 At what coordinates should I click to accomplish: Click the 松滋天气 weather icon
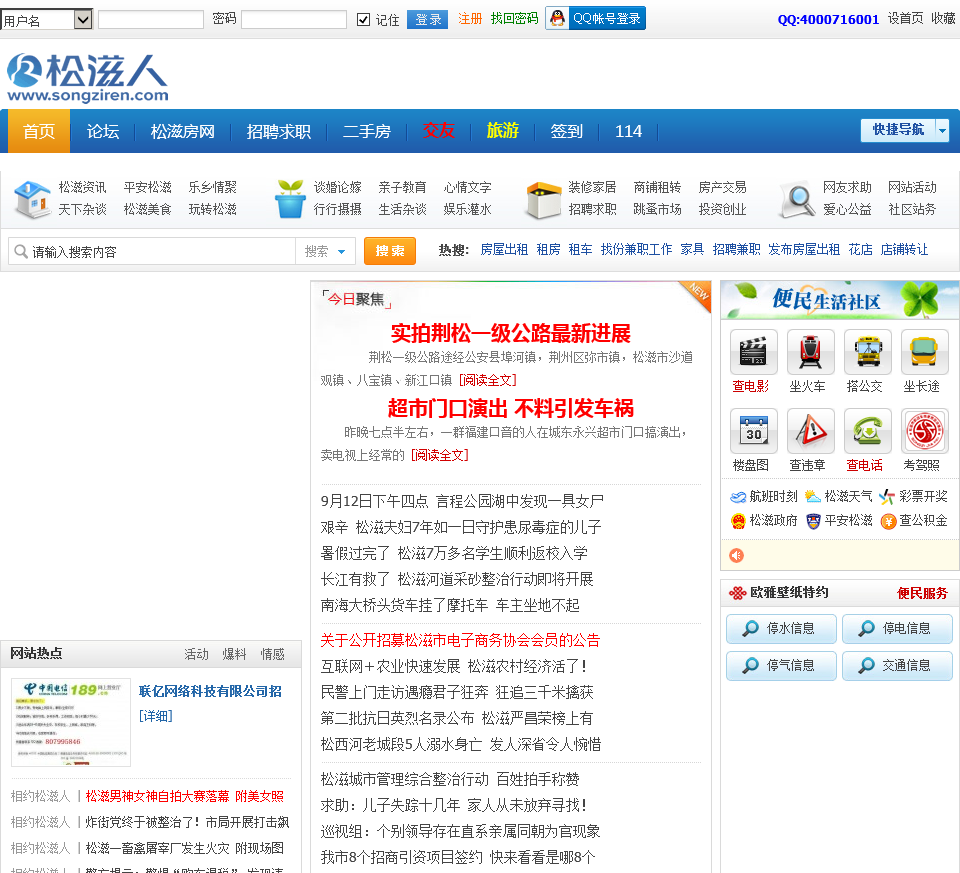[x=812, y=496]
